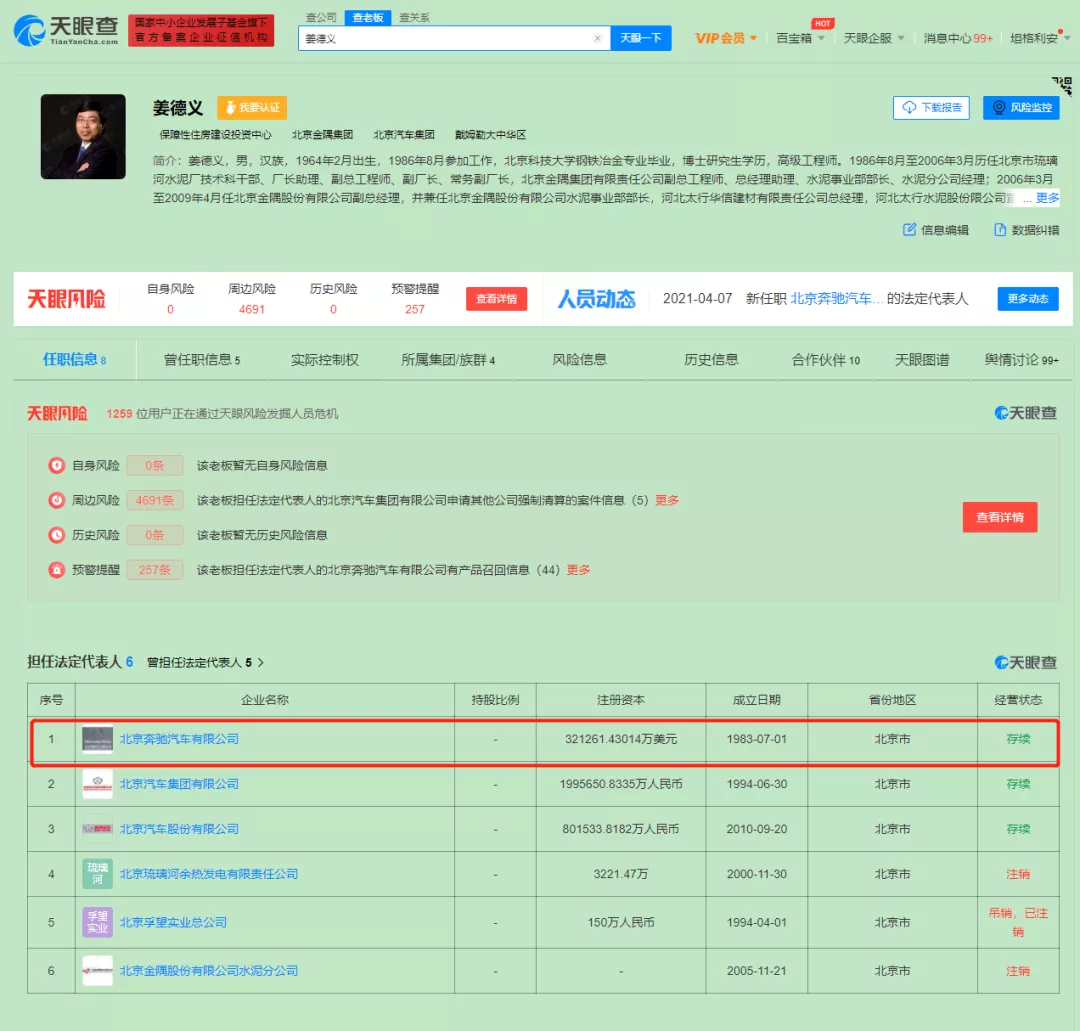Click the 天眼一下 search button
1080x1031 pixels.
click(641, 38)
